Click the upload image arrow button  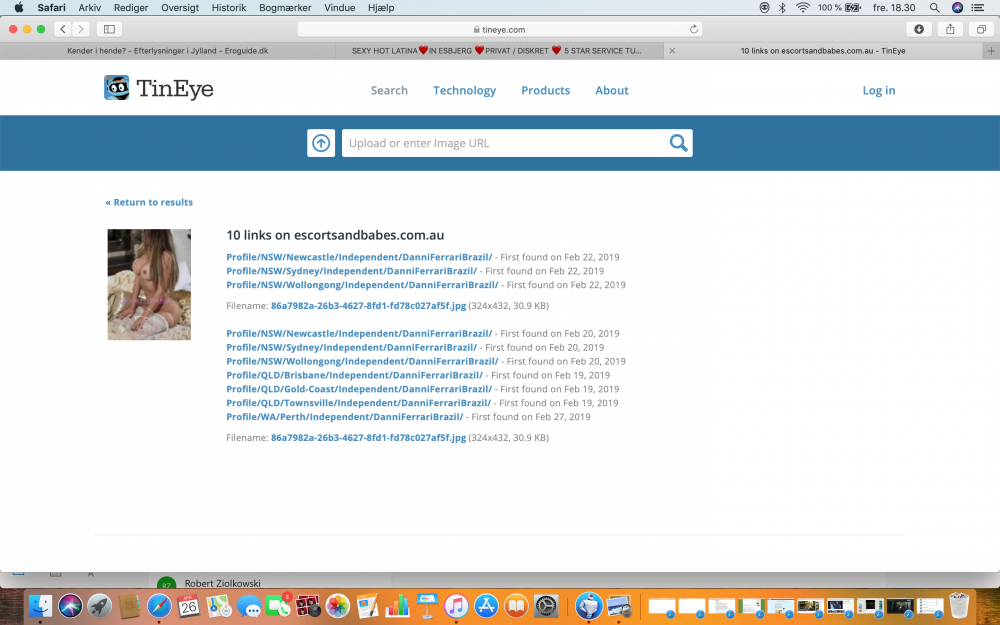(x=321, y=143)
